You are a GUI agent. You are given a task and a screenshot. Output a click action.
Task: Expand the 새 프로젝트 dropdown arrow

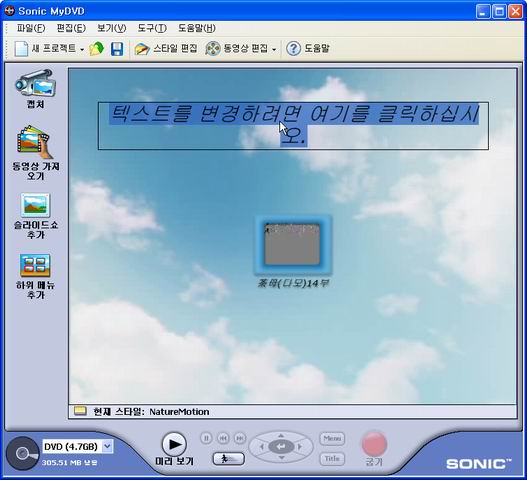(x=82, y=49)
